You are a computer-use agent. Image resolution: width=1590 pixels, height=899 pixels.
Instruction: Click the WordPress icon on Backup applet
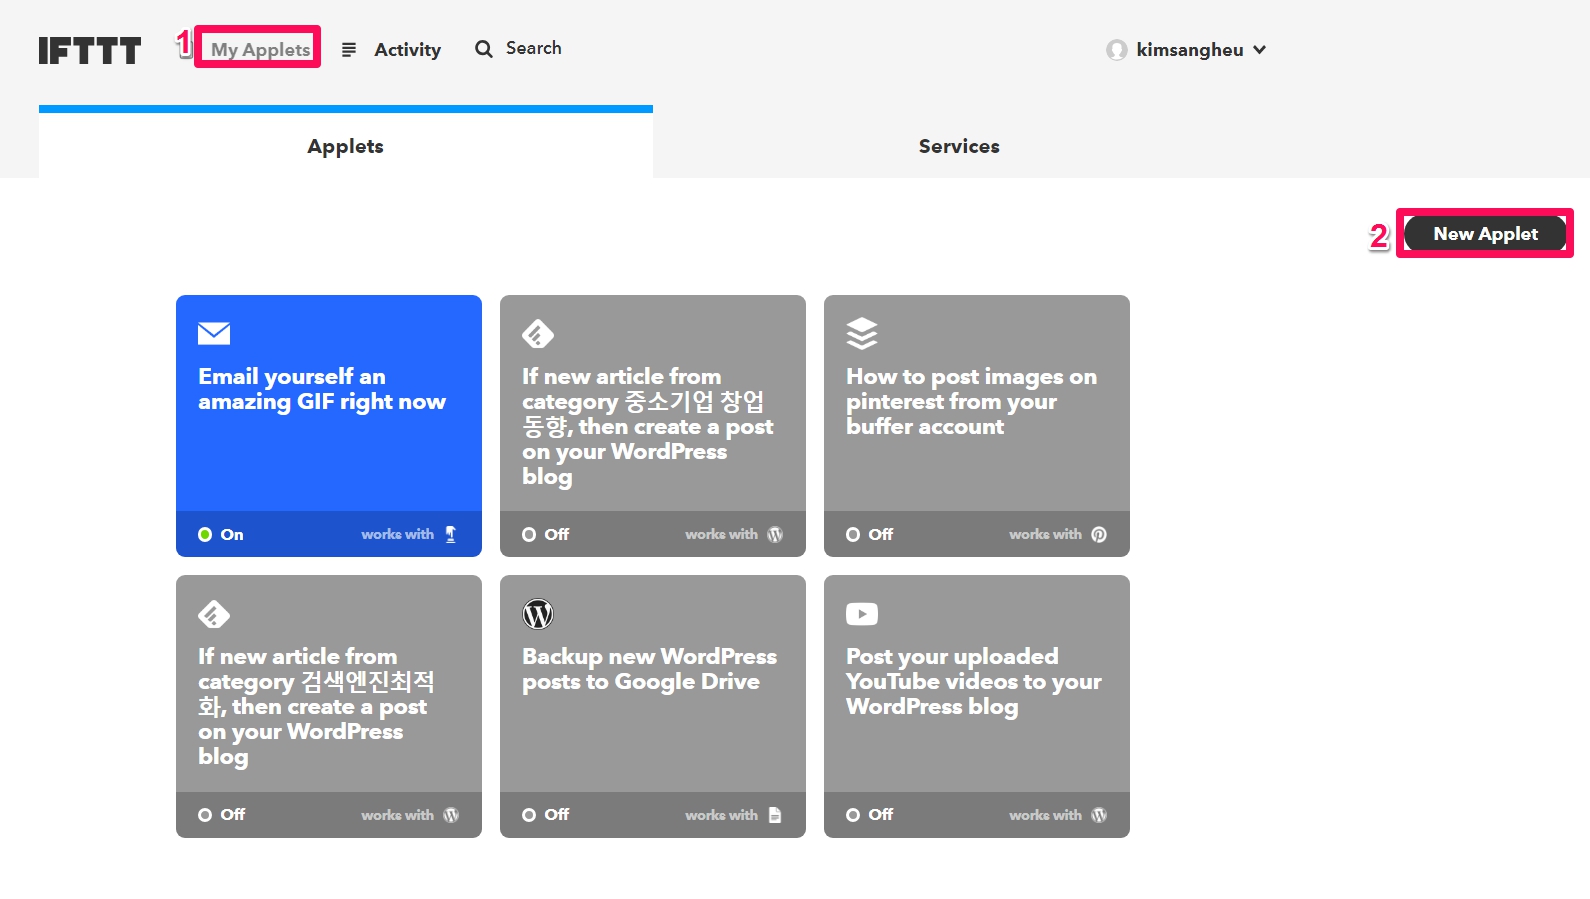[x=538, y=614]
